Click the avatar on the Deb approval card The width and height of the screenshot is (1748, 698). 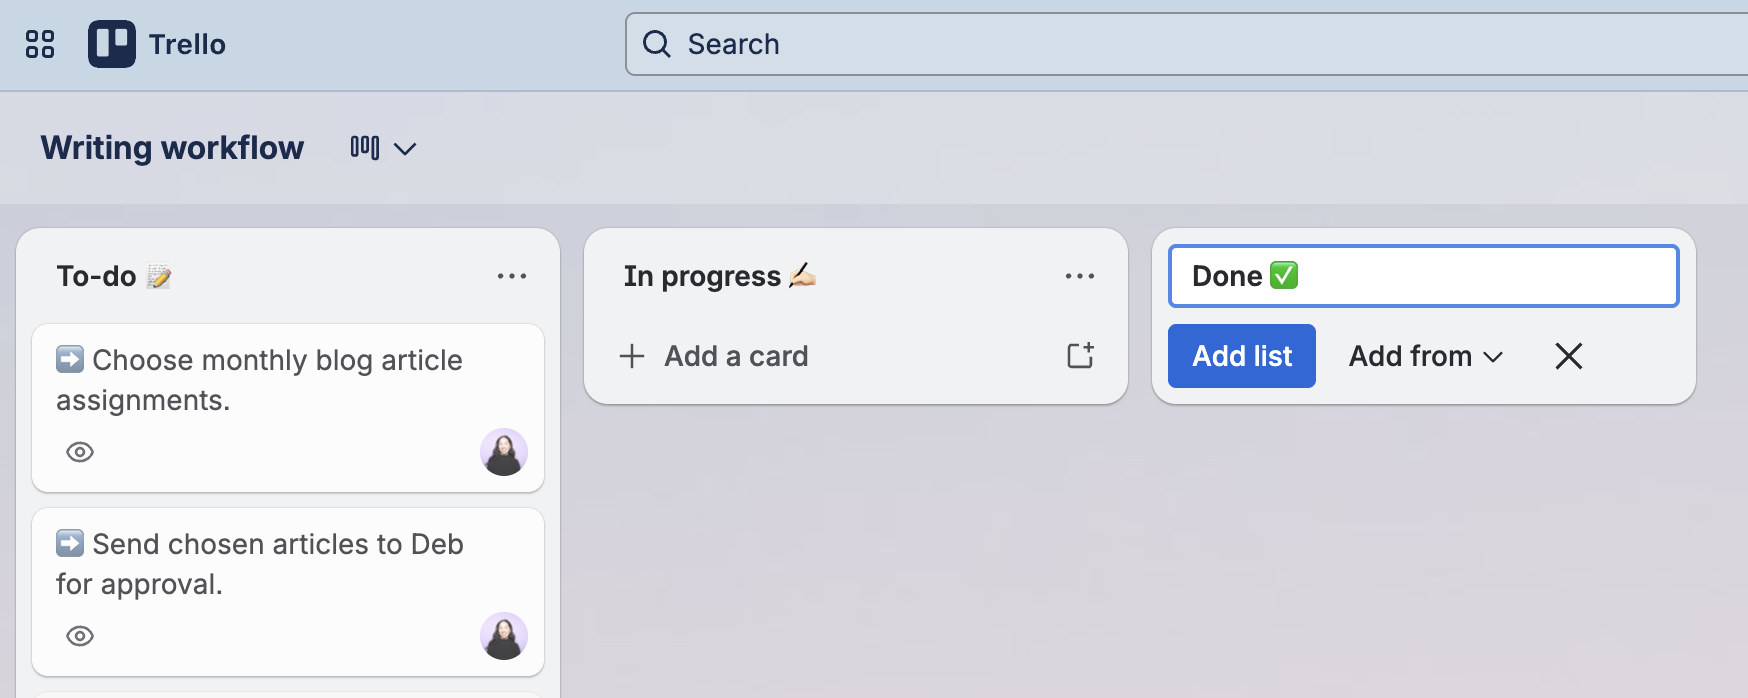[504, 637]
